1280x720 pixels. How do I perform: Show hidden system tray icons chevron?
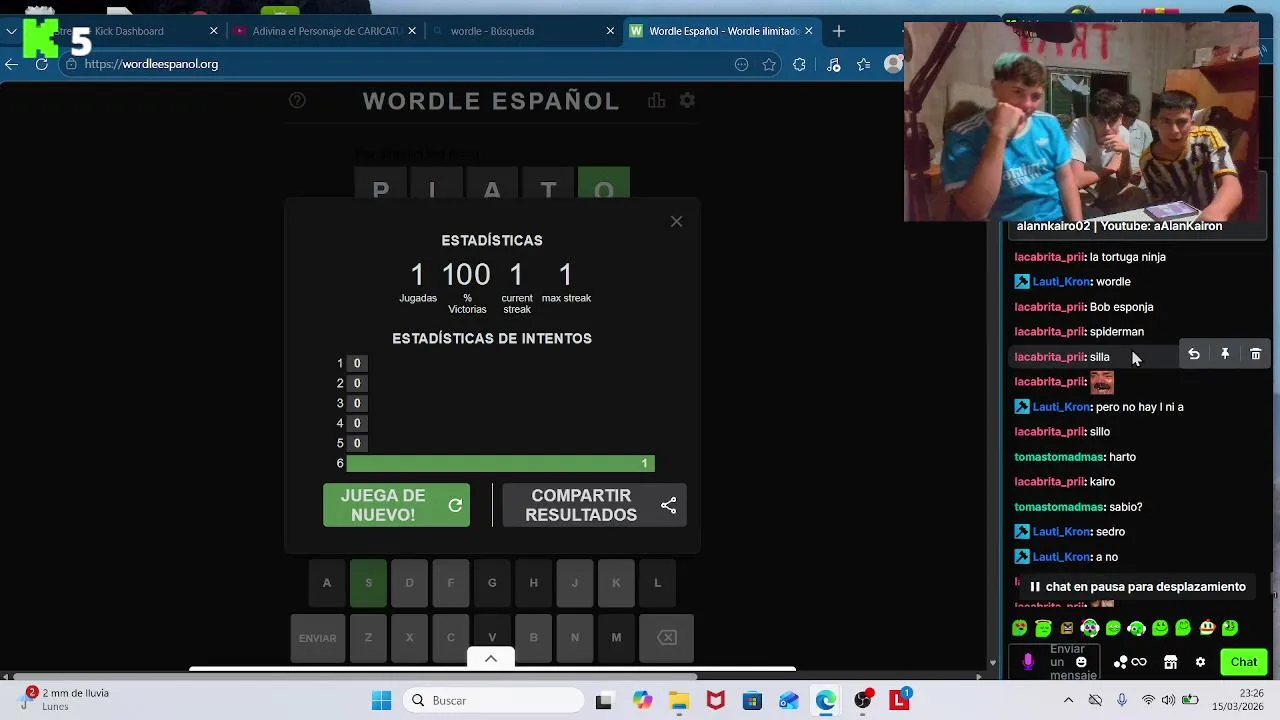pos(1068,700)
